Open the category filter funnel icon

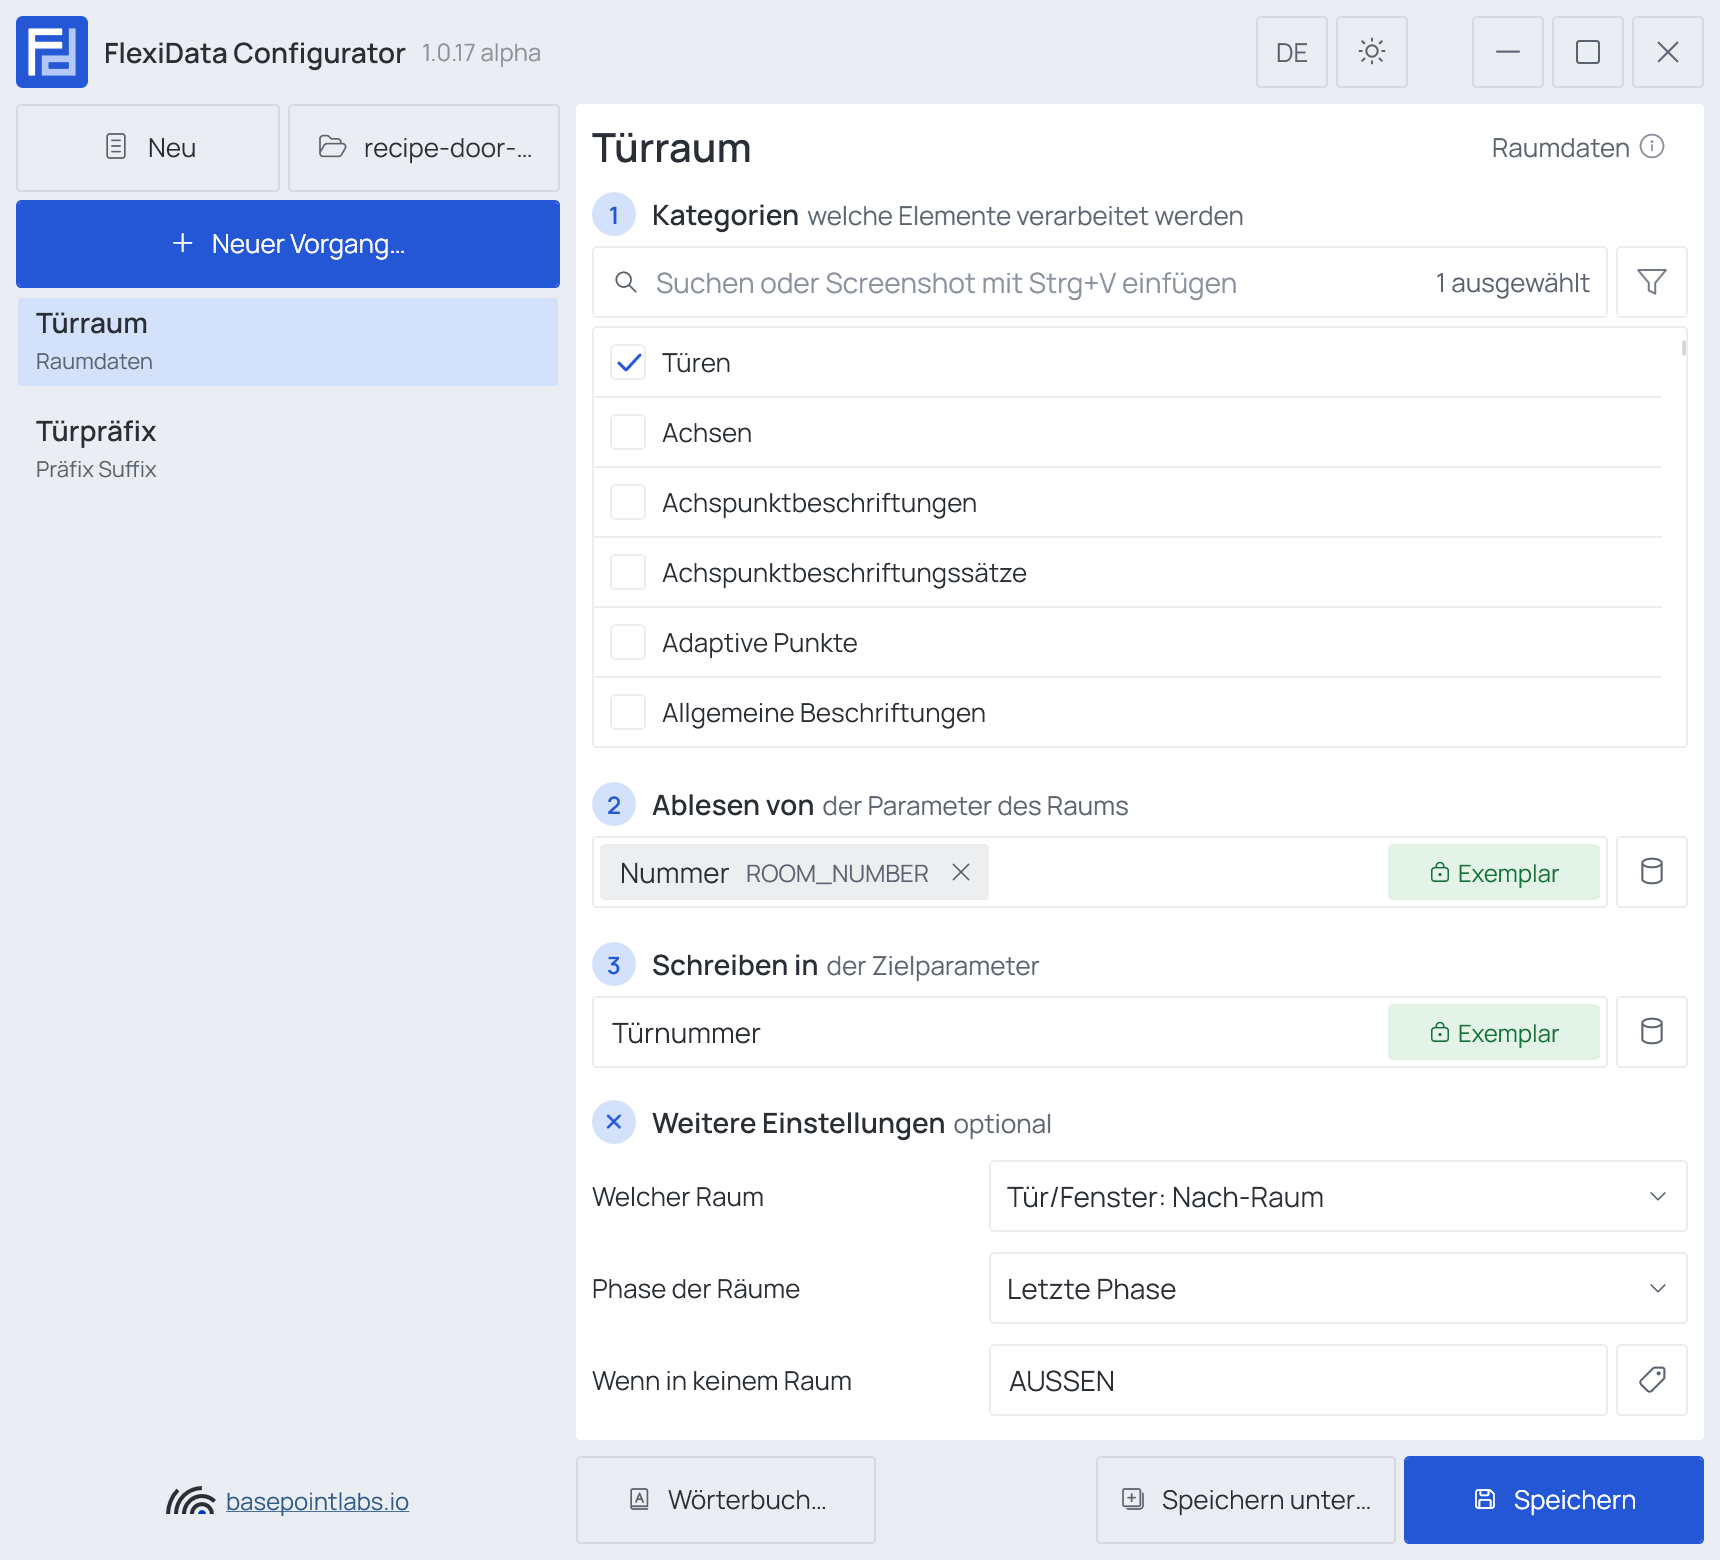point(1652,282)
